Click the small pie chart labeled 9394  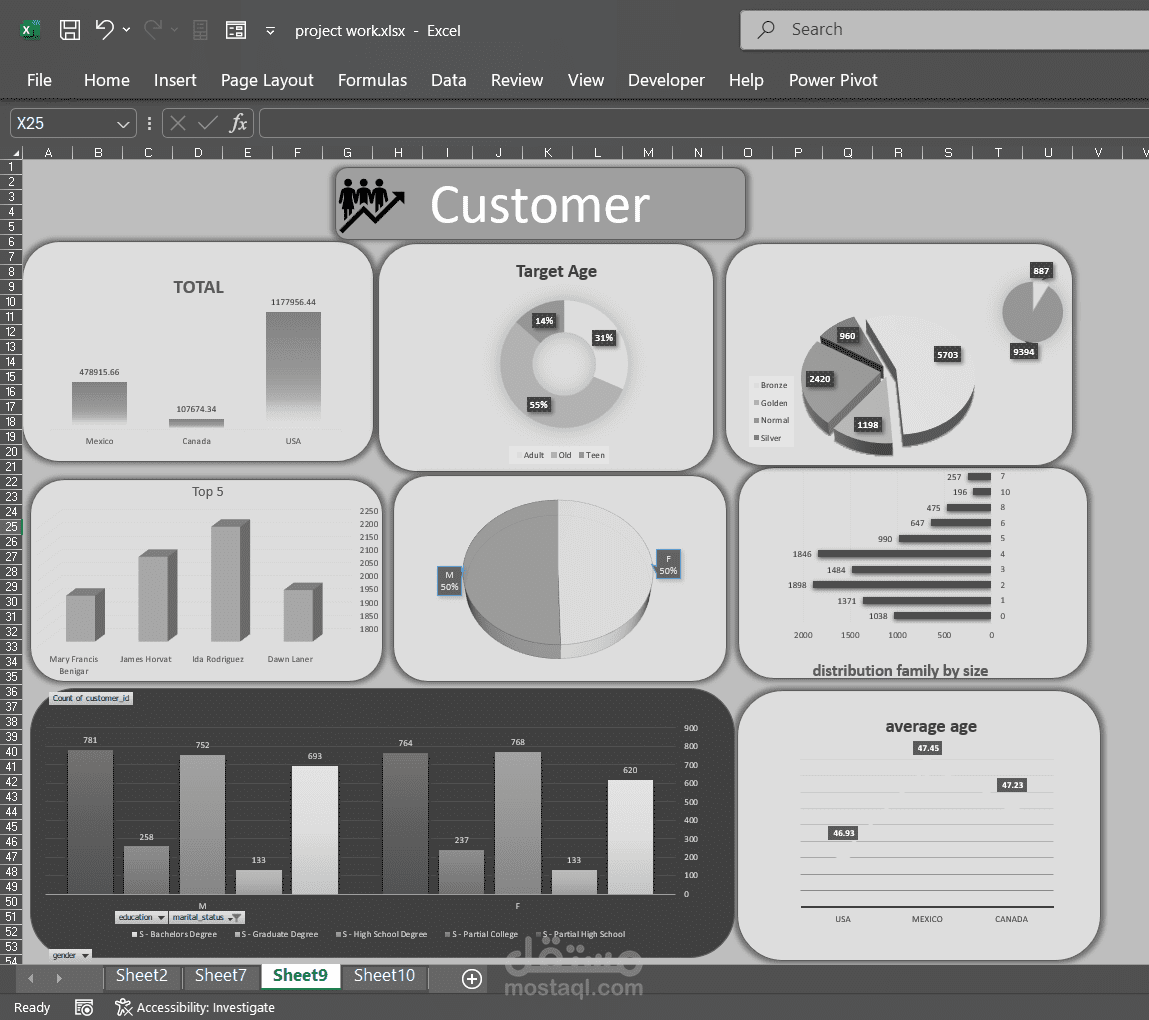tap(1032, 313)
